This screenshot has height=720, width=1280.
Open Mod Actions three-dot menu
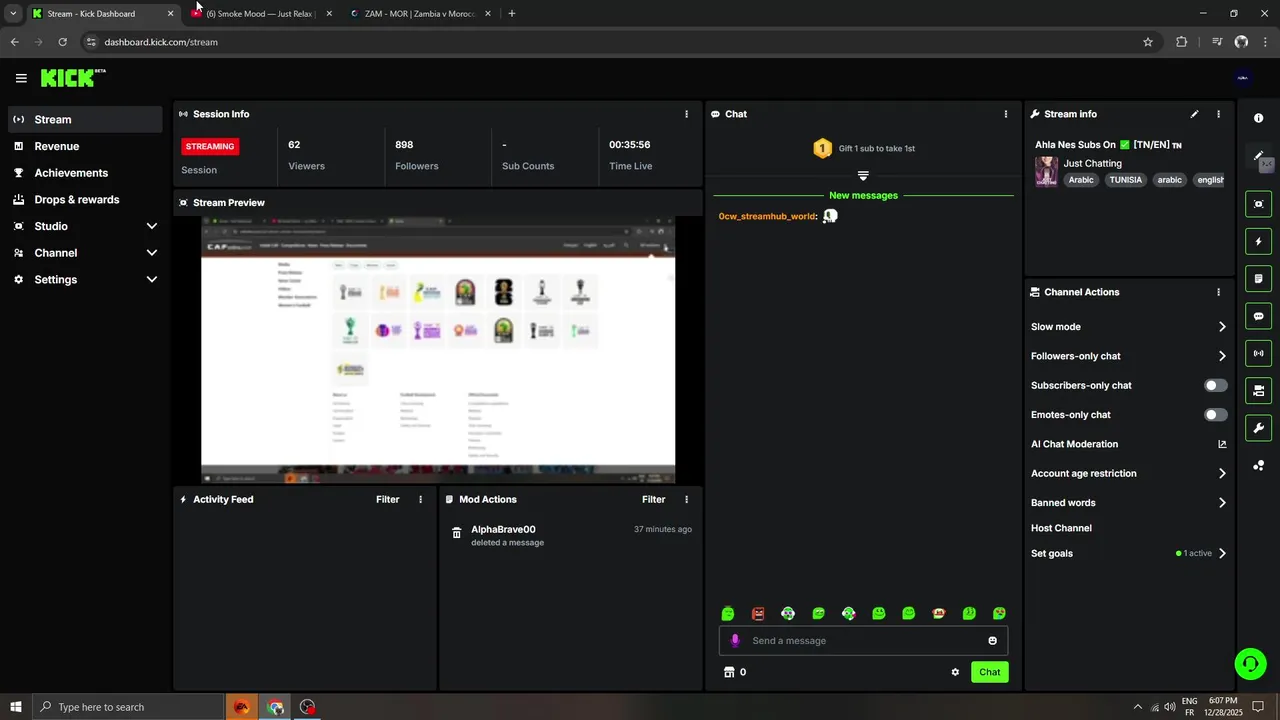click(x=686, y=499)
